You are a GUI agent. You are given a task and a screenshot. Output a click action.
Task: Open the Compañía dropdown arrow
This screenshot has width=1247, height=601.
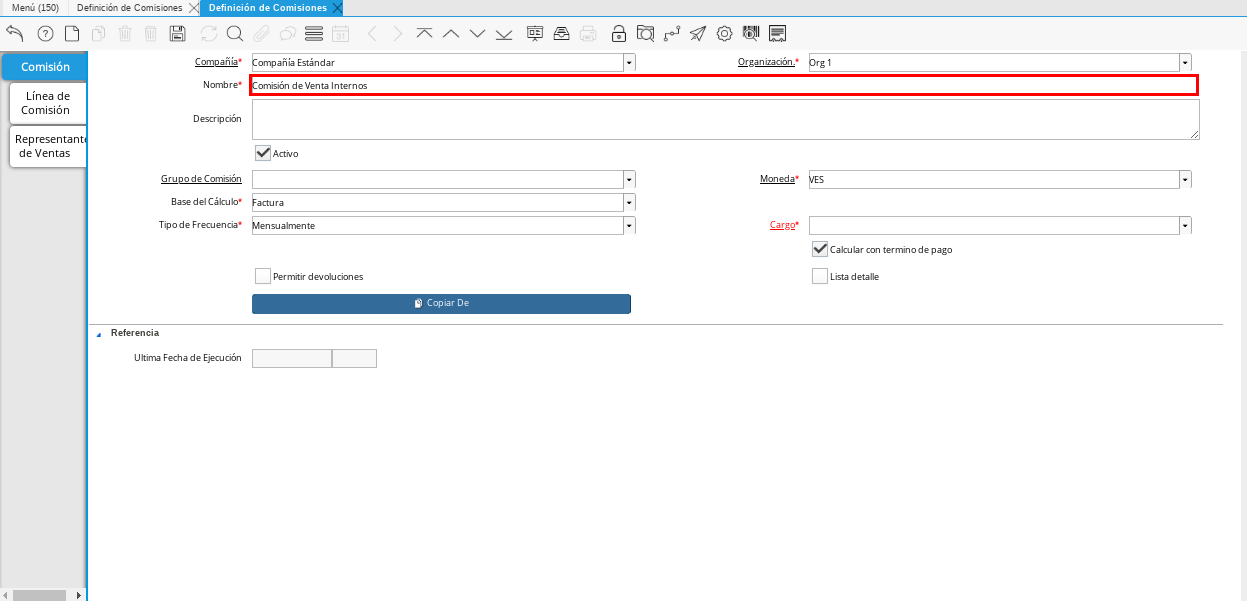(629, 62)
